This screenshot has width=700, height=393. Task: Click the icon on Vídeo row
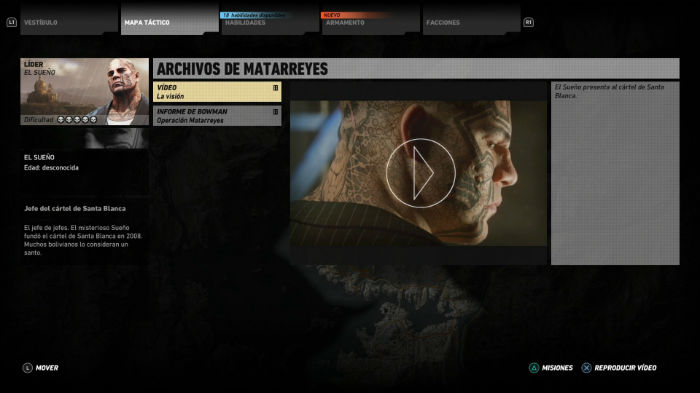pyautogui.click(x=275, y=88)
